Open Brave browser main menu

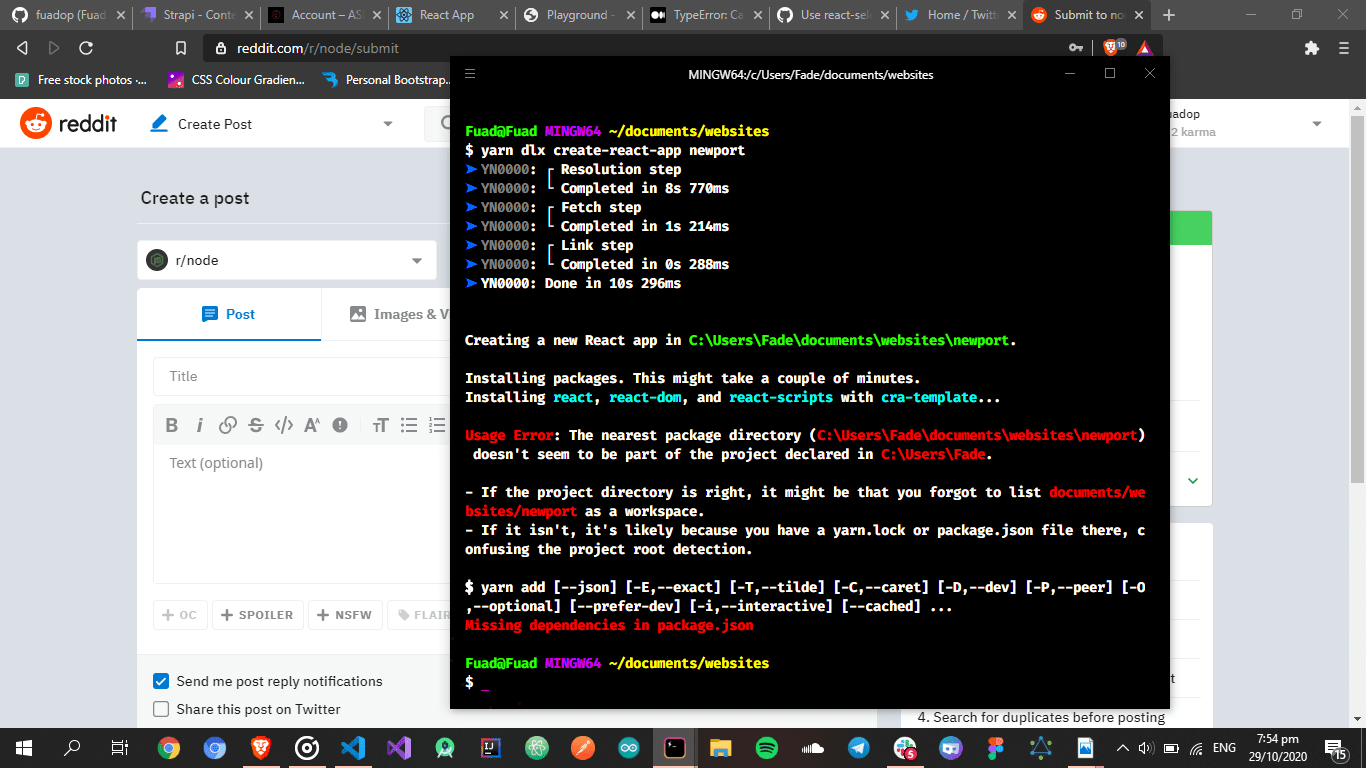(x=1344, y=47)
